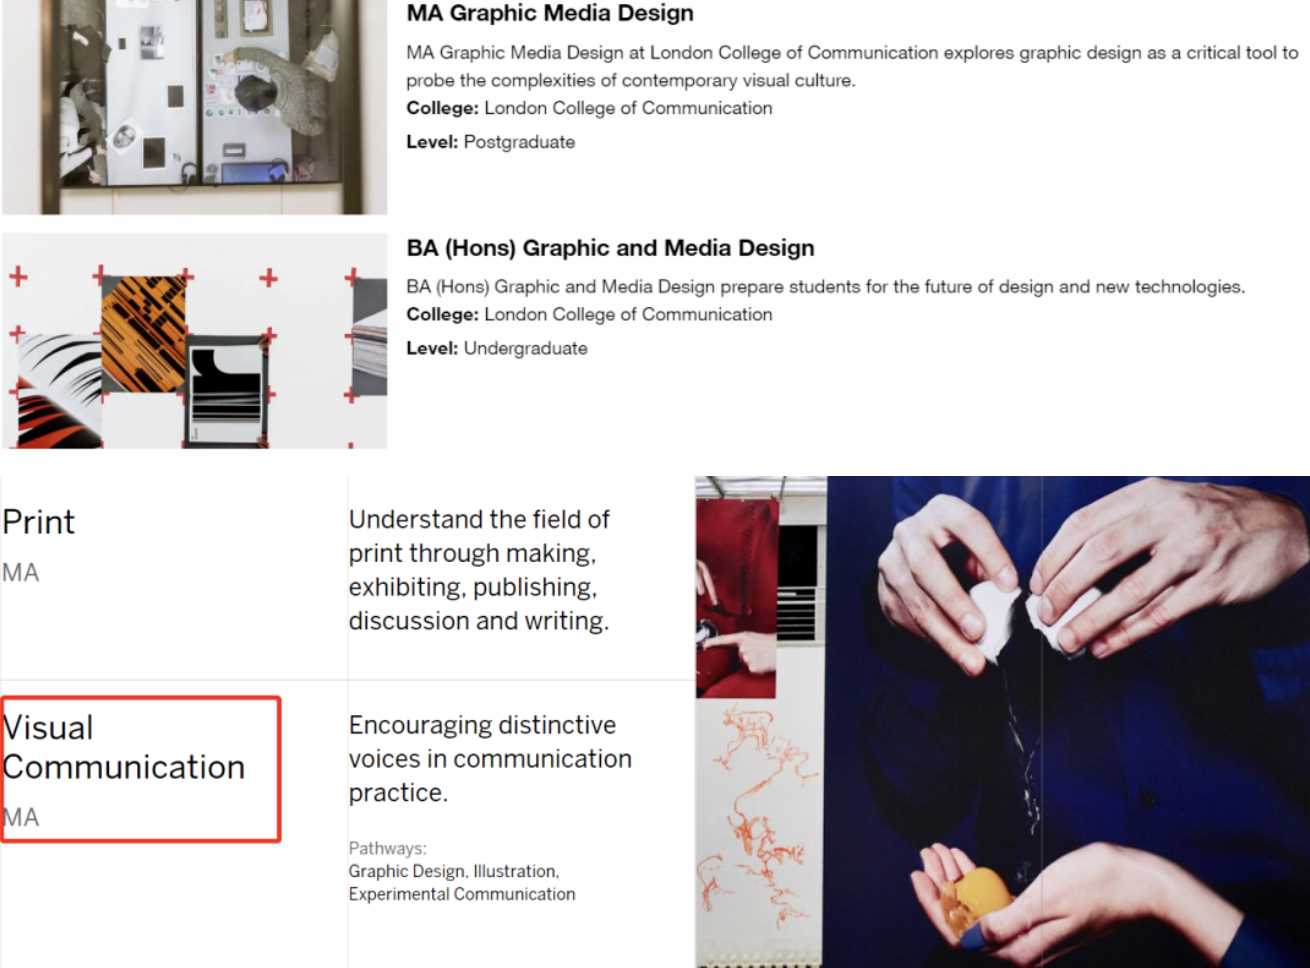Click the MA Graphic Media Design description paragraph

[x=852, y=66]
